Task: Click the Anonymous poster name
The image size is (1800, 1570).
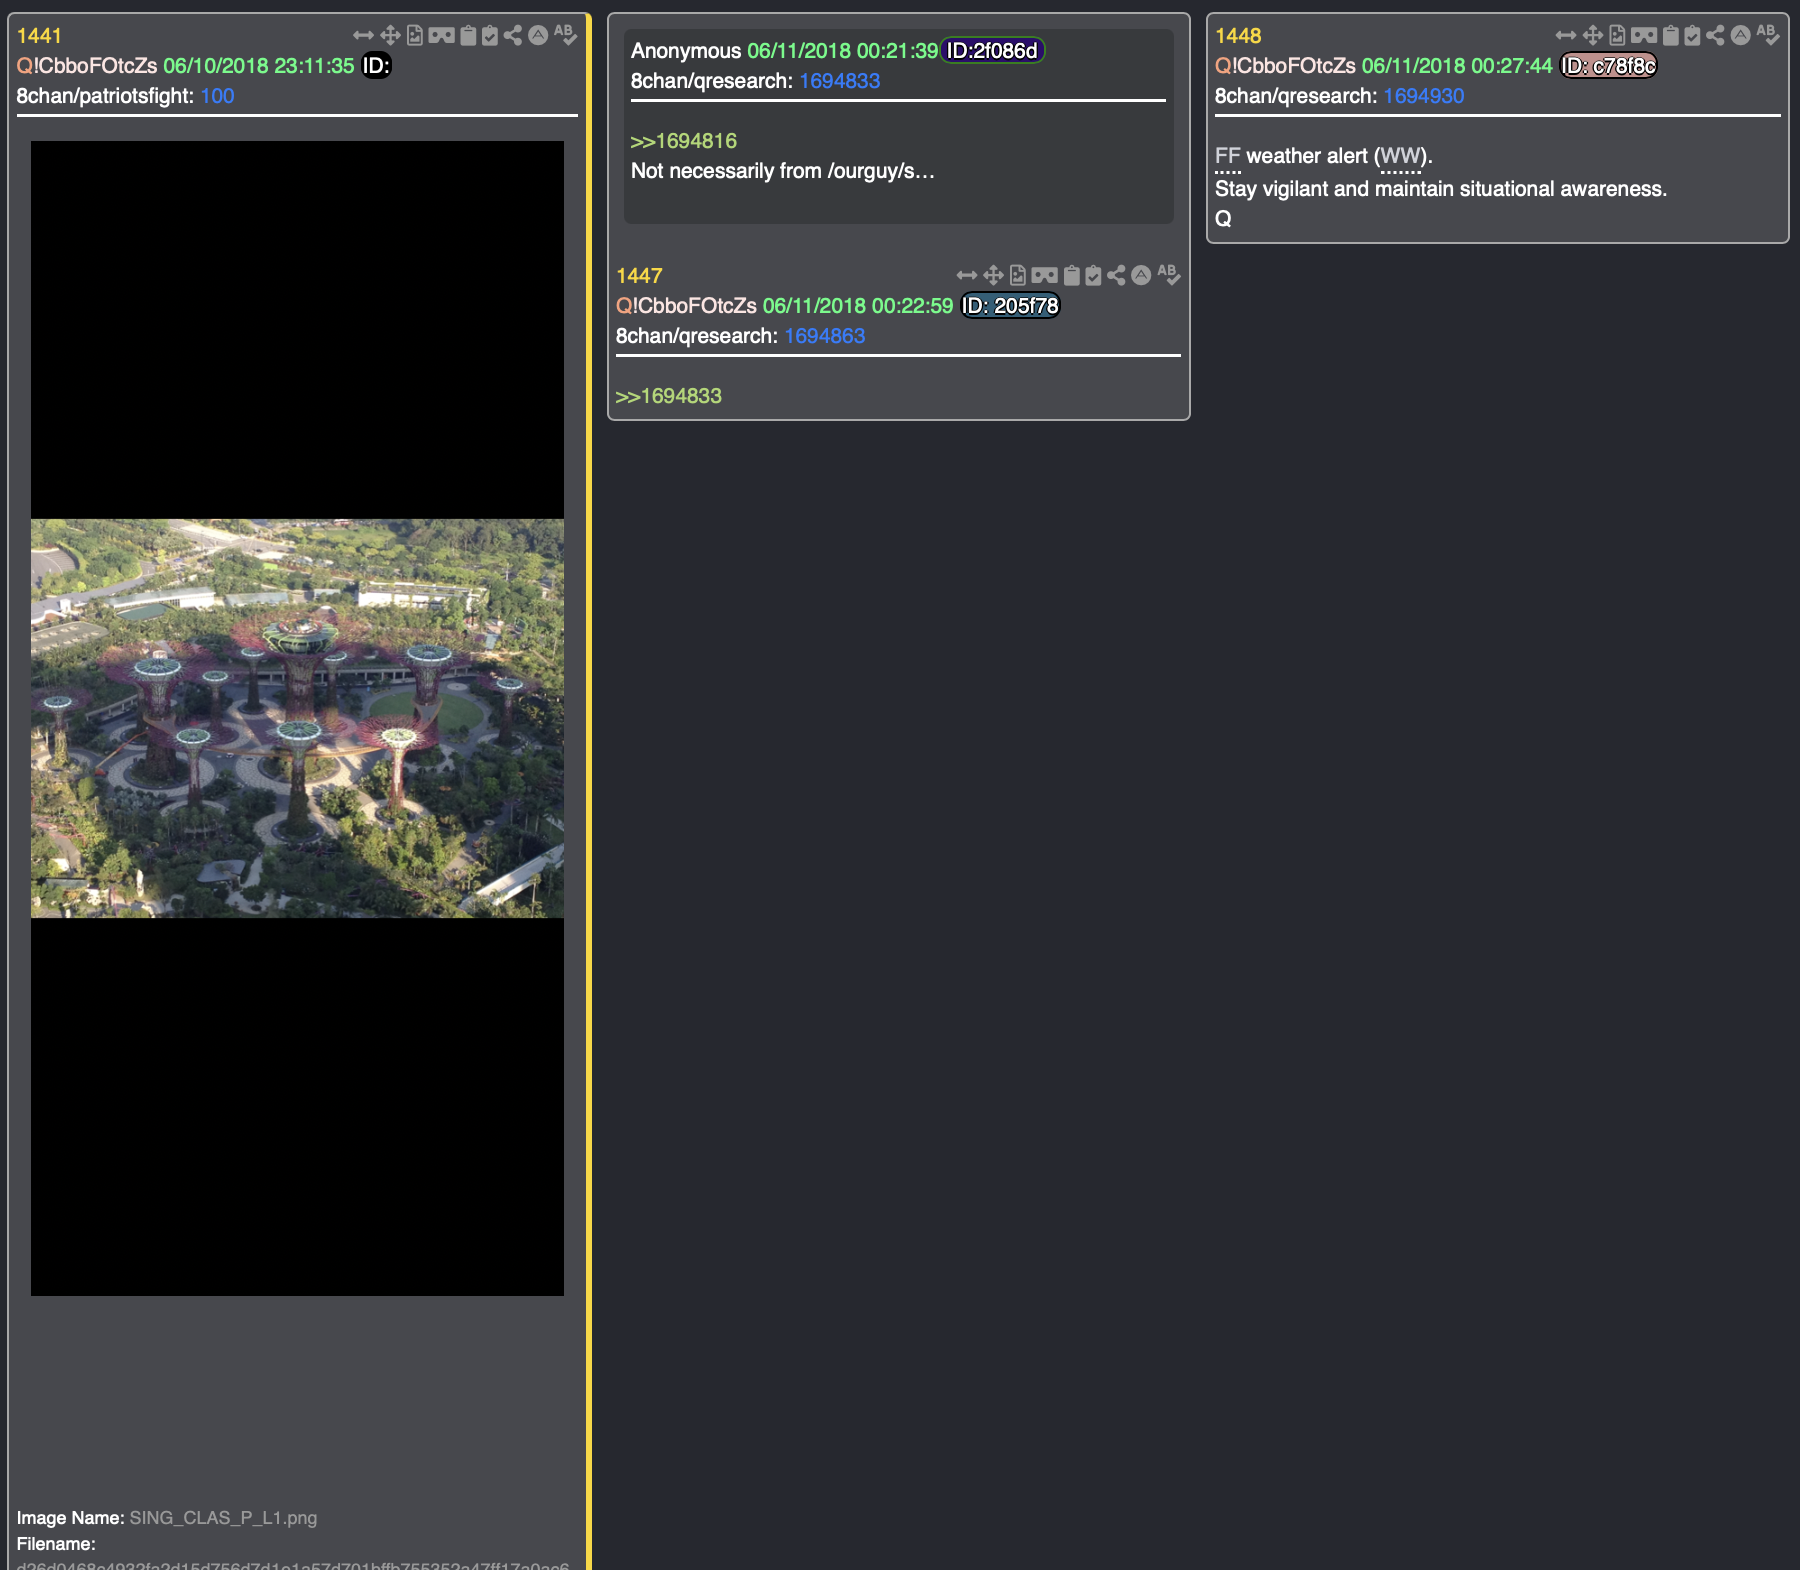Action: (x=686, y=51)
